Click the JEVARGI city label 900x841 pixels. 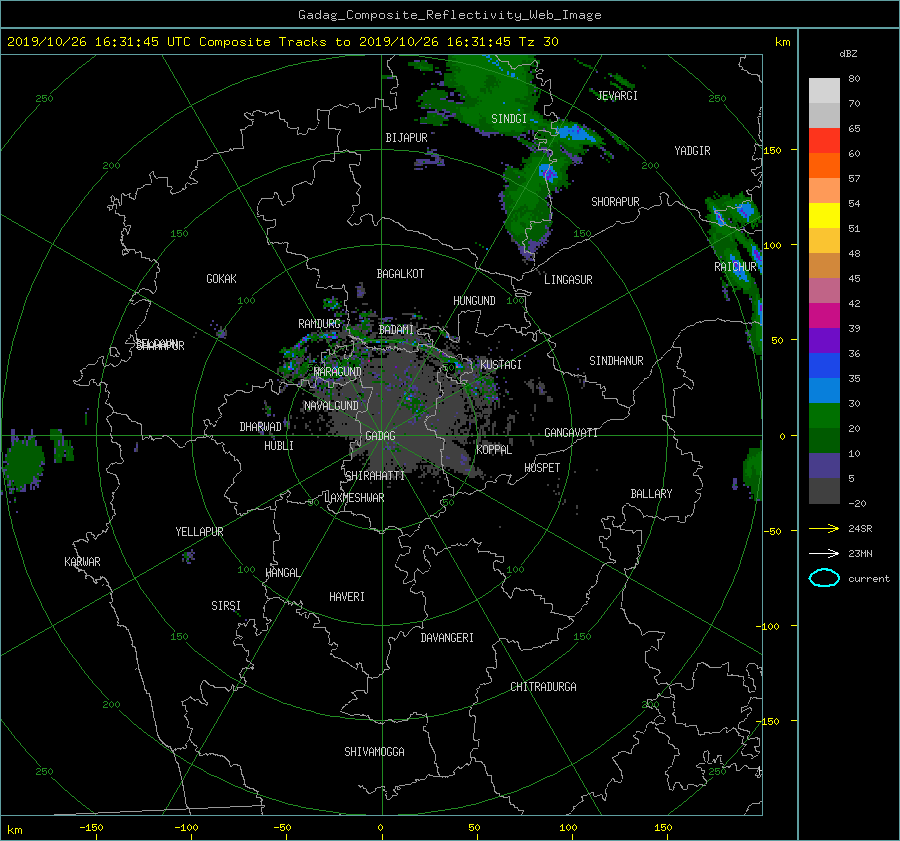coord(617,96)
